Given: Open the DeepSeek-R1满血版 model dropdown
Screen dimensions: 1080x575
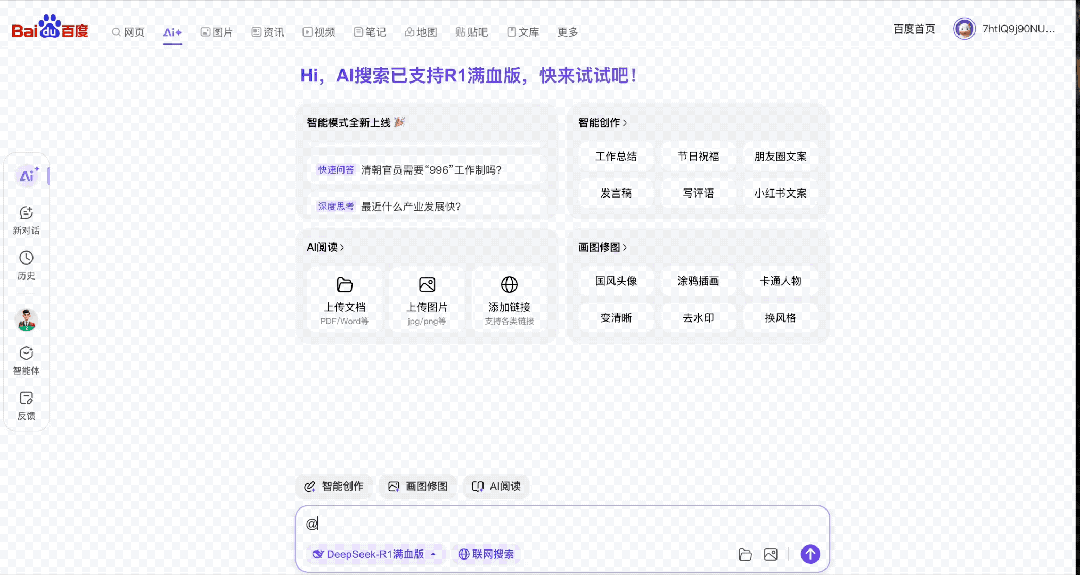Looking at the screenshot, I should click(375, 554).
